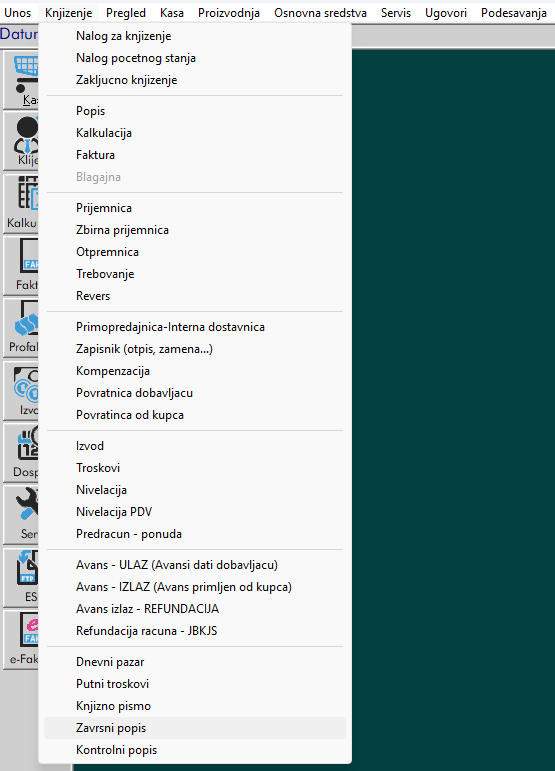Viewport: 555px width, 771px height.
Task: Open the Faktura sidebar icon
Action: 21,266
